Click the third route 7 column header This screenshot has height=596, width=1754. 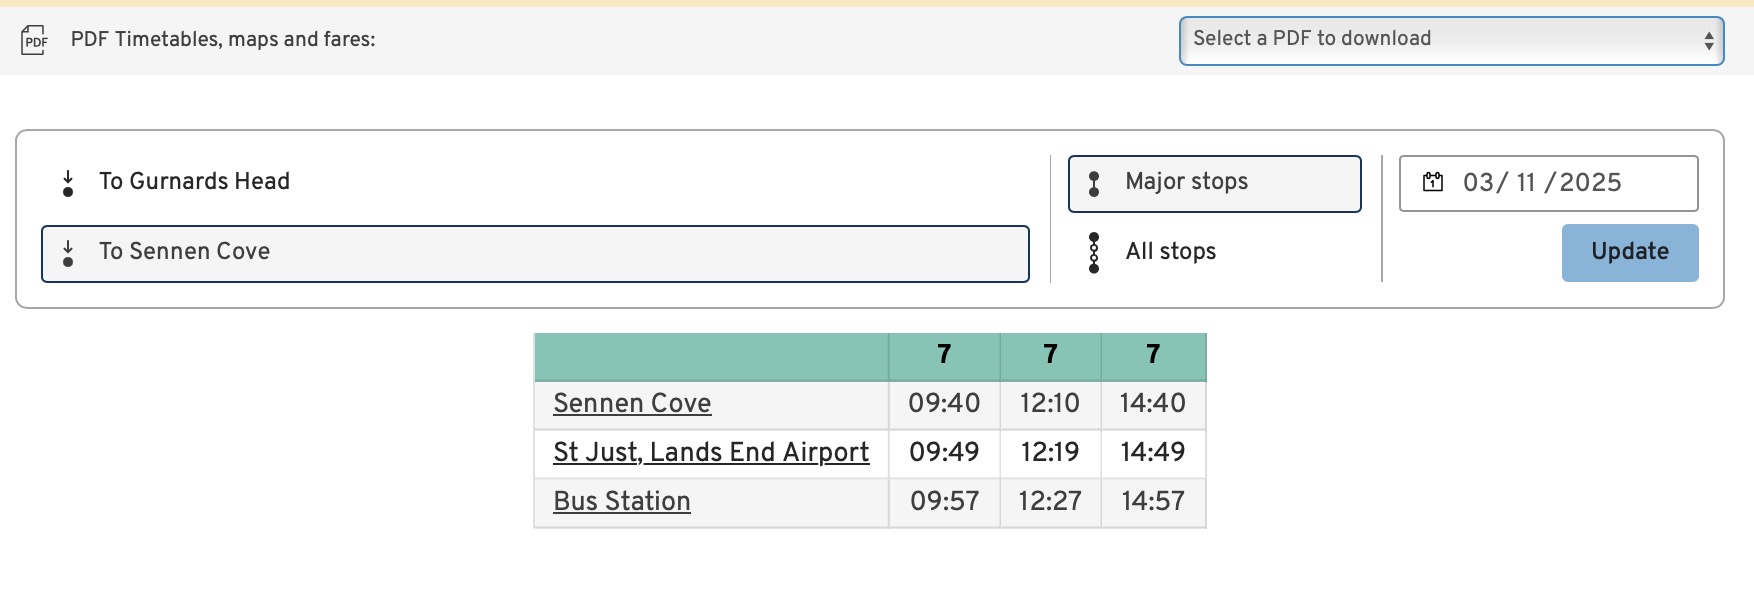coord(1153,355)
